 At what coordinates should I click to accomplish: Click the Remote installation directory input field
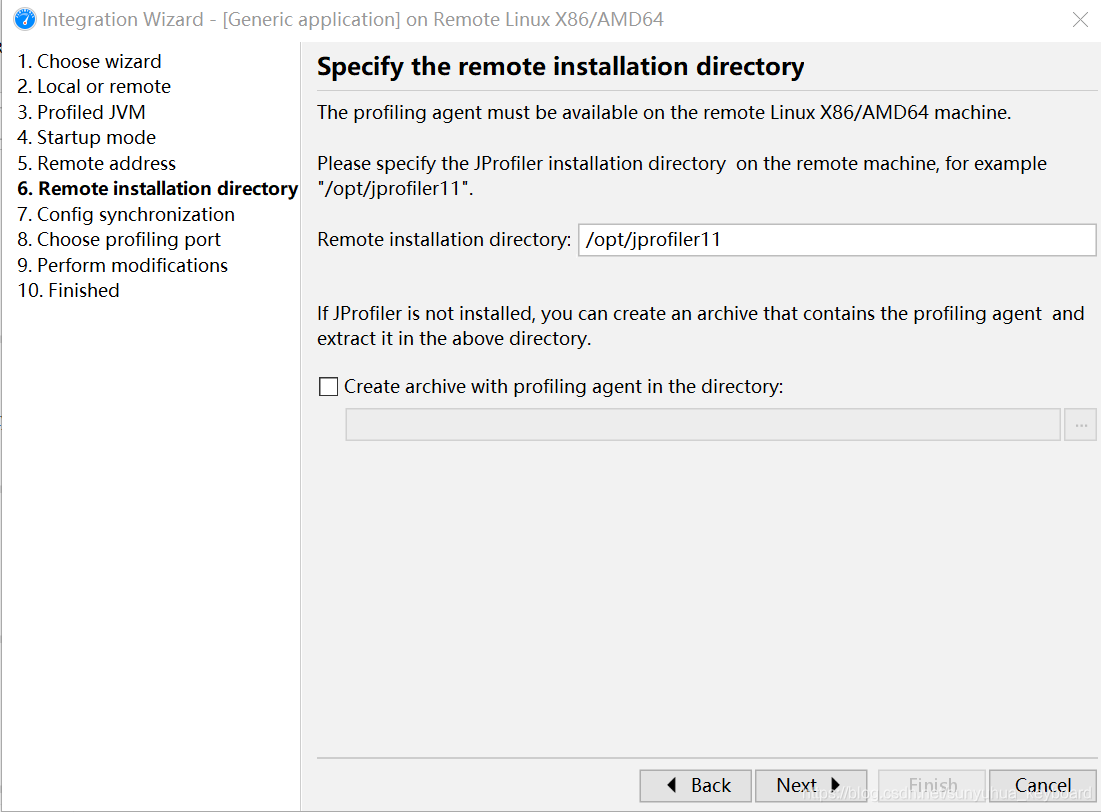click(x=837, y=240)
